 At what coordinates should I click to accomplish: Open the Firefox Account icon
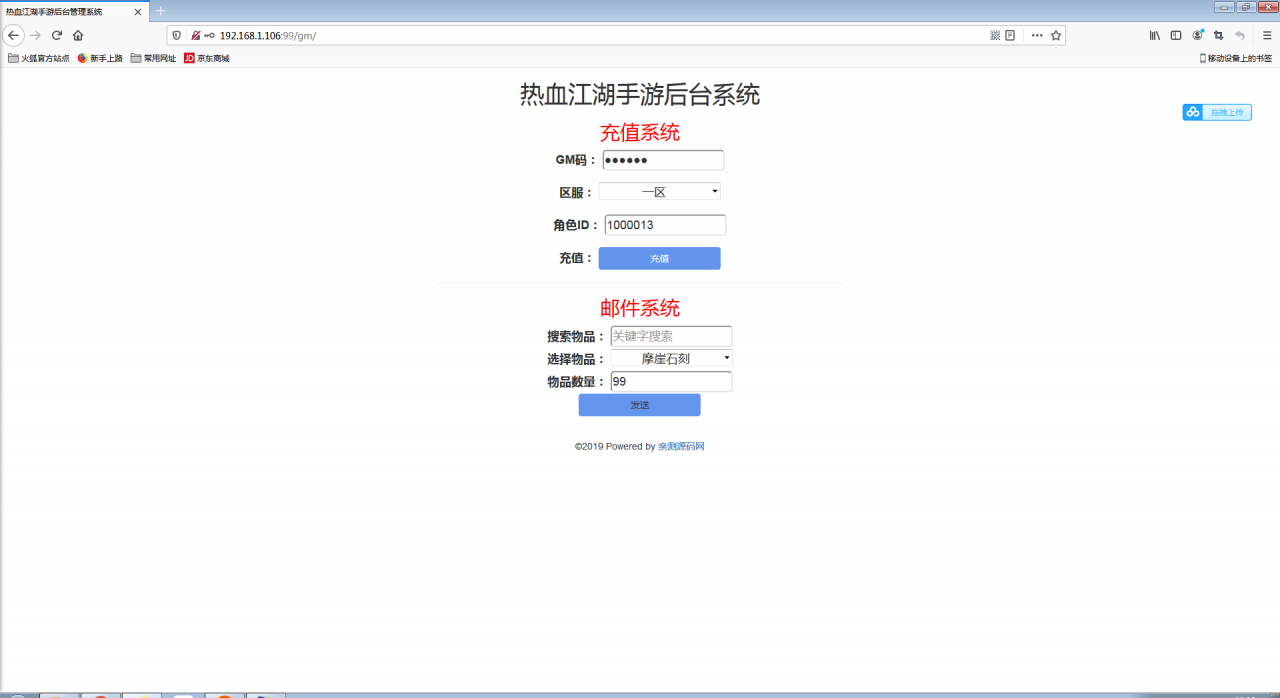(x=1197, y=35)
